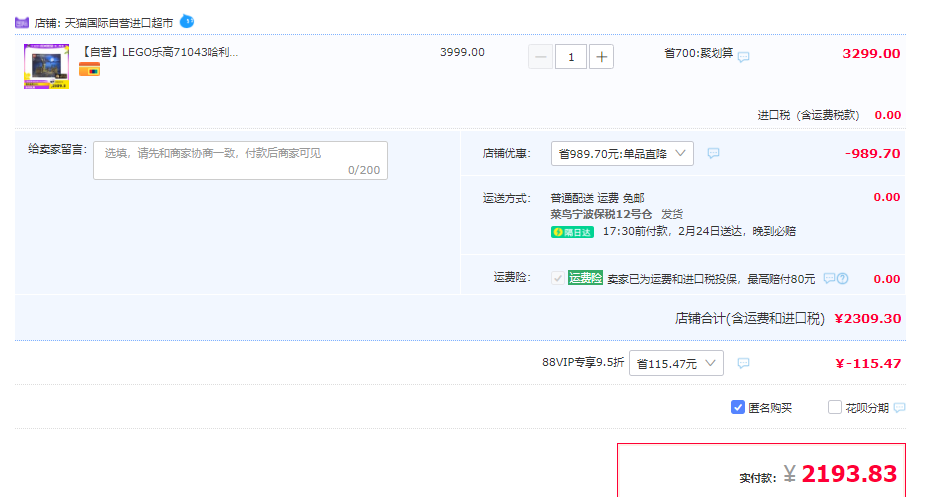Viewport: 935px width, 497px height.
Task: Click the 3999.00 original price
Action: [462, 53]
